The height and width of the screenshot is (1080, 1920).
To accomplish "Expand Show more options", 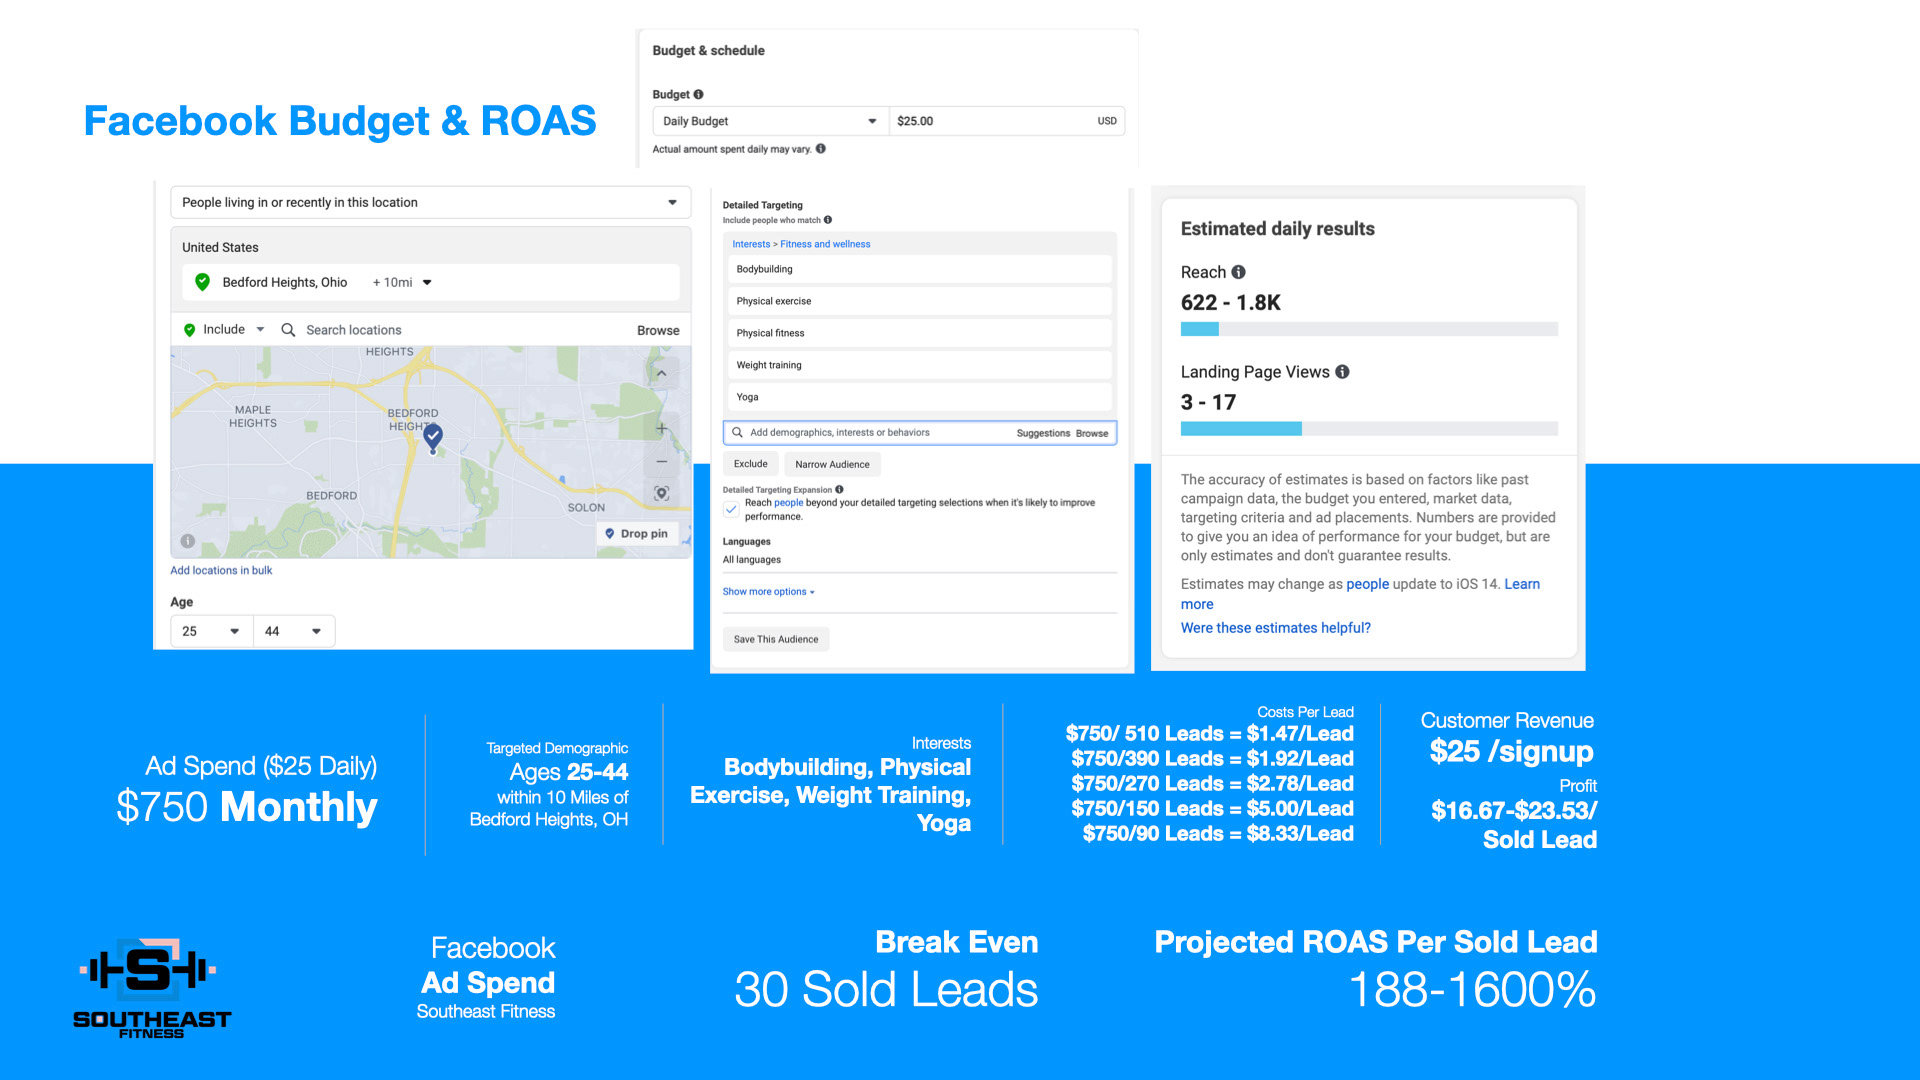I will click(x=768, y=592).
